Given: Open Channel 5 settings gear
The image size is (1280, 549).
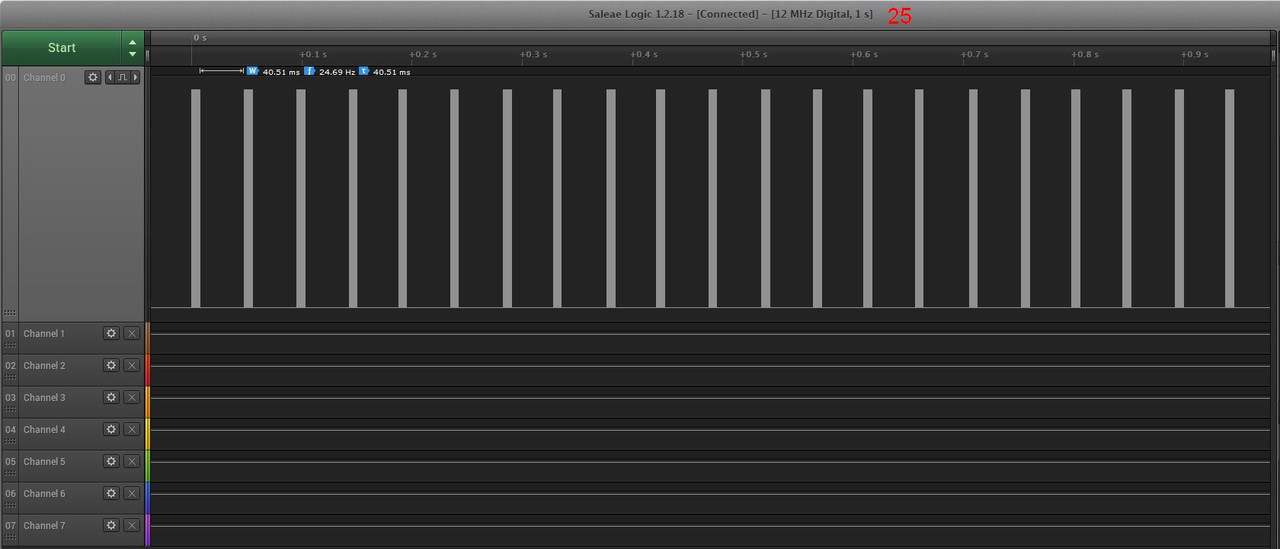Looking at the screenshot, I should coord(111,462).
